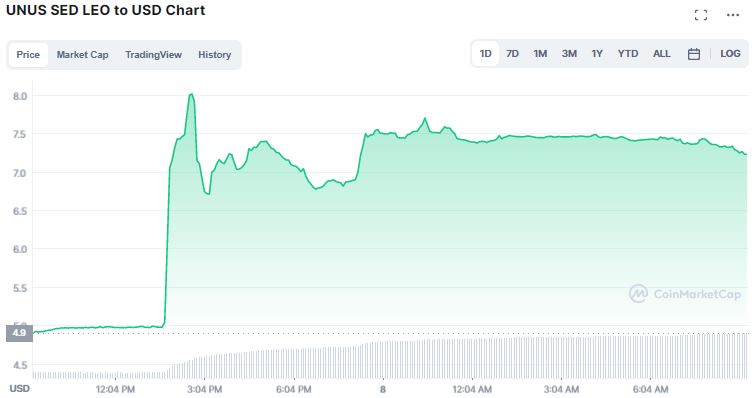Click the UNUS SED LEO to USD Chart title
Image resolution: width=755 pixels, height=398 pixels.
[x=105, y=10]
